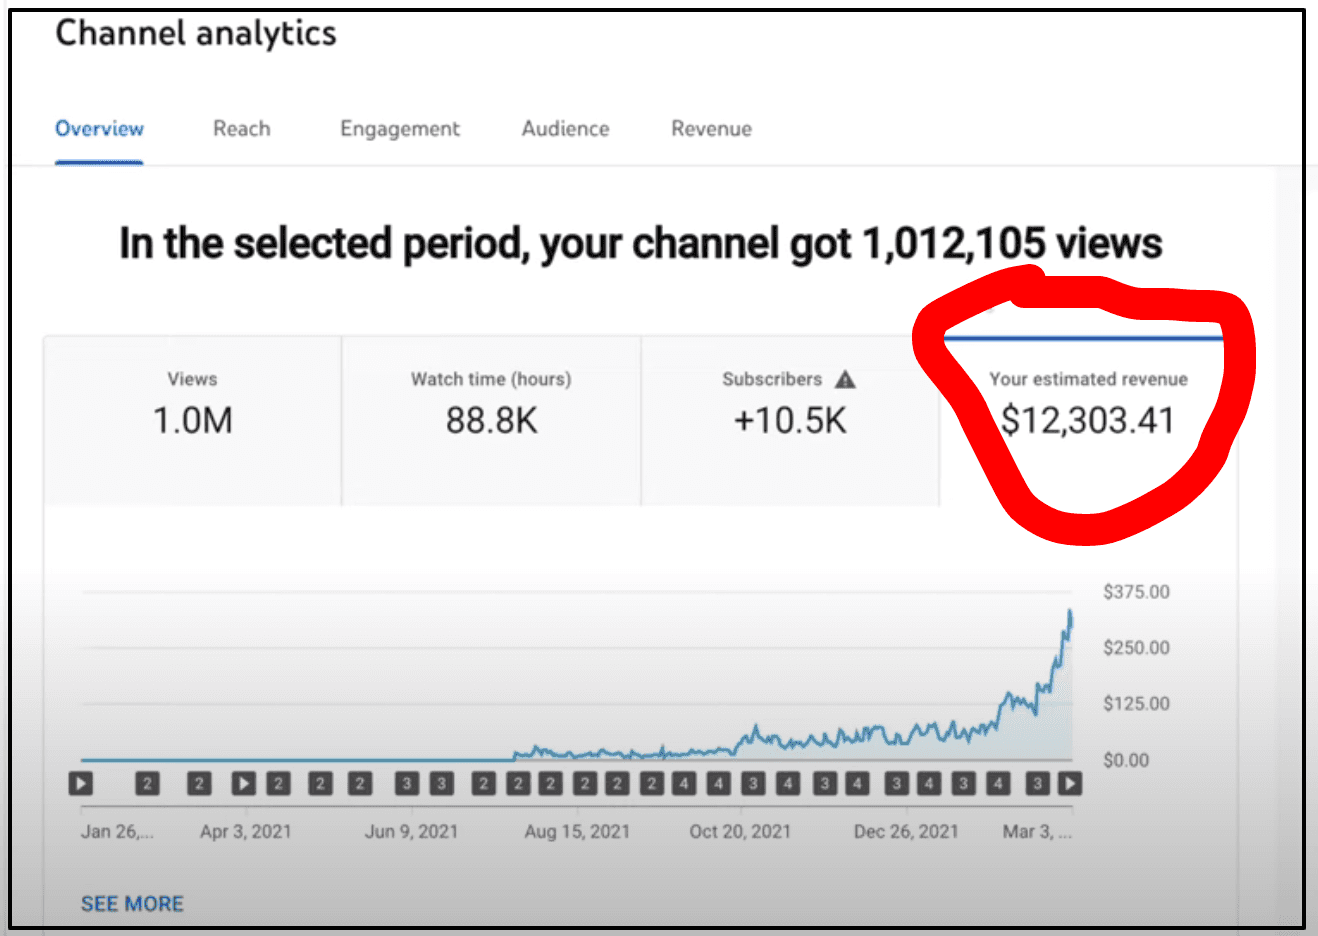The image size is (1318, 936).
Task: Select the Overview tab
Action: [99, 129]
